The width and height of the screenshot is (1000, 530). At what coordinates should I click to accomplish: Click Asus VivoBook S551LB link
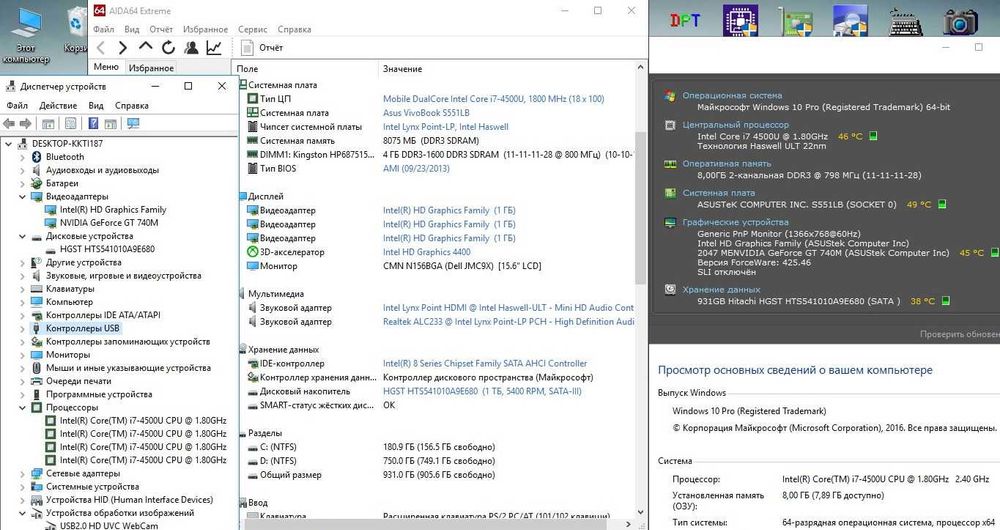tap(426, 113)
